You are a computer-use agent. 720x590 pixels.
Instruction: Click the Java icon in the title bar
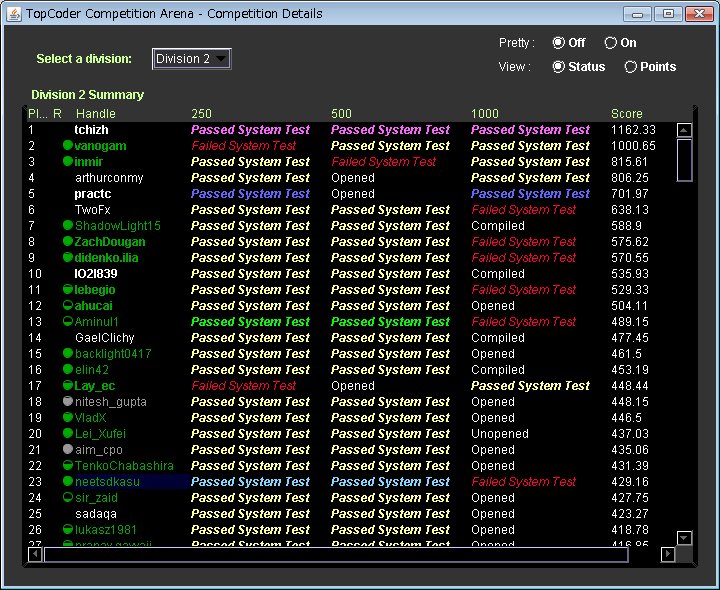pyautogui.click(x=14, y=14)
